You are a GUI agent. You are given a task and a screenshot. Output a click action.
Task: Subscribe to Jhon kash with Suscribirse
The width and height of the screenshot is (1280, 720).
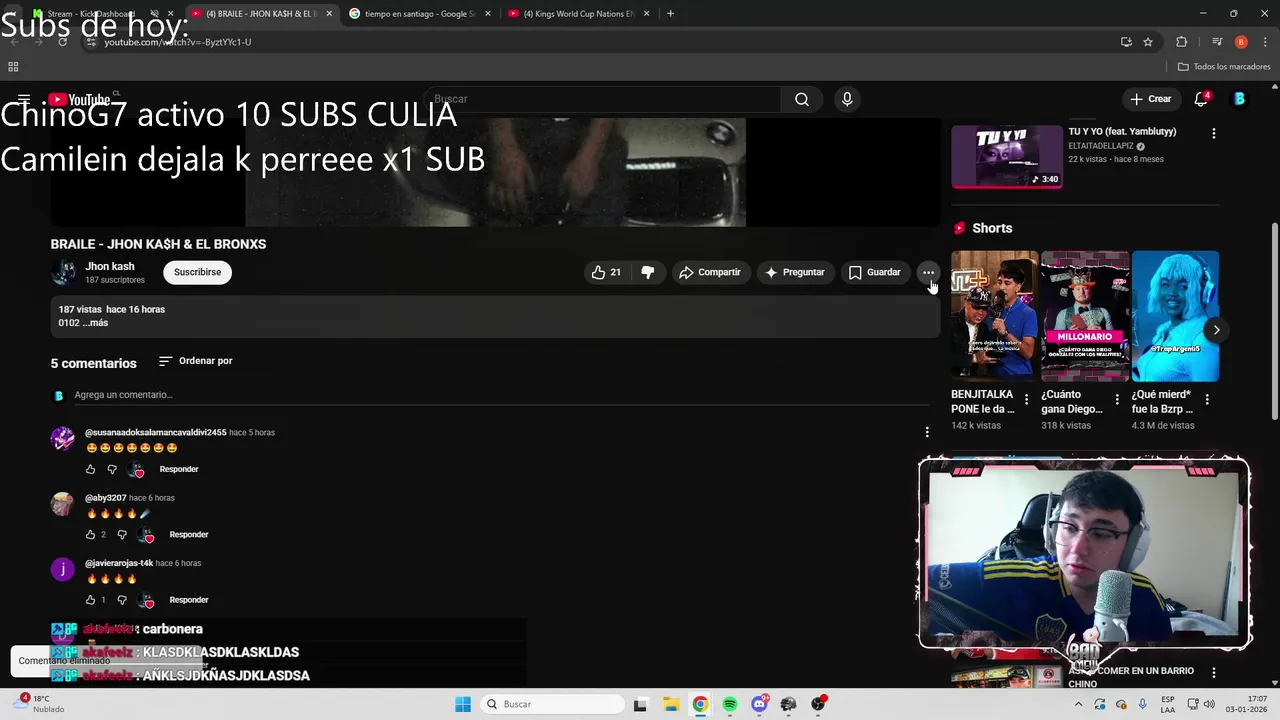(197, 272)
